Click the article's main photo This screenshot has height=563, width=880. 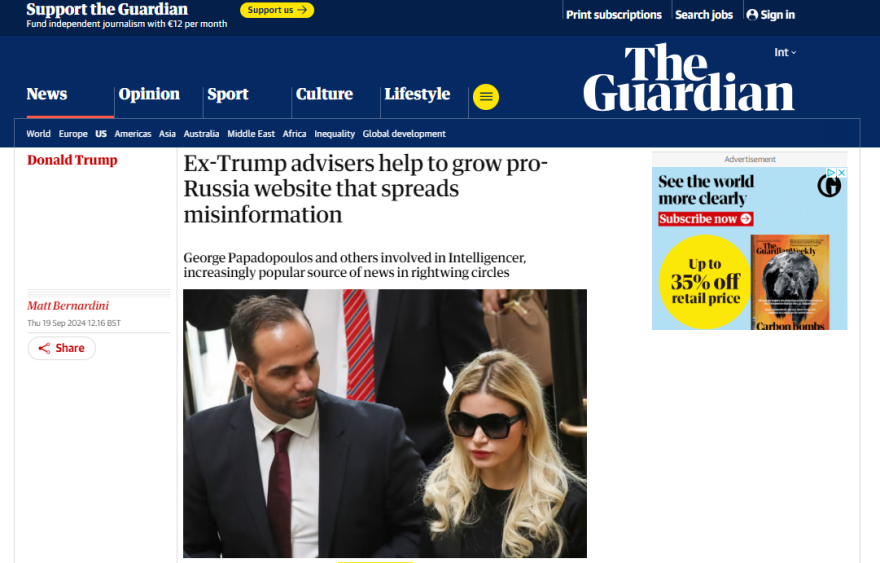(x=385, y=423)
